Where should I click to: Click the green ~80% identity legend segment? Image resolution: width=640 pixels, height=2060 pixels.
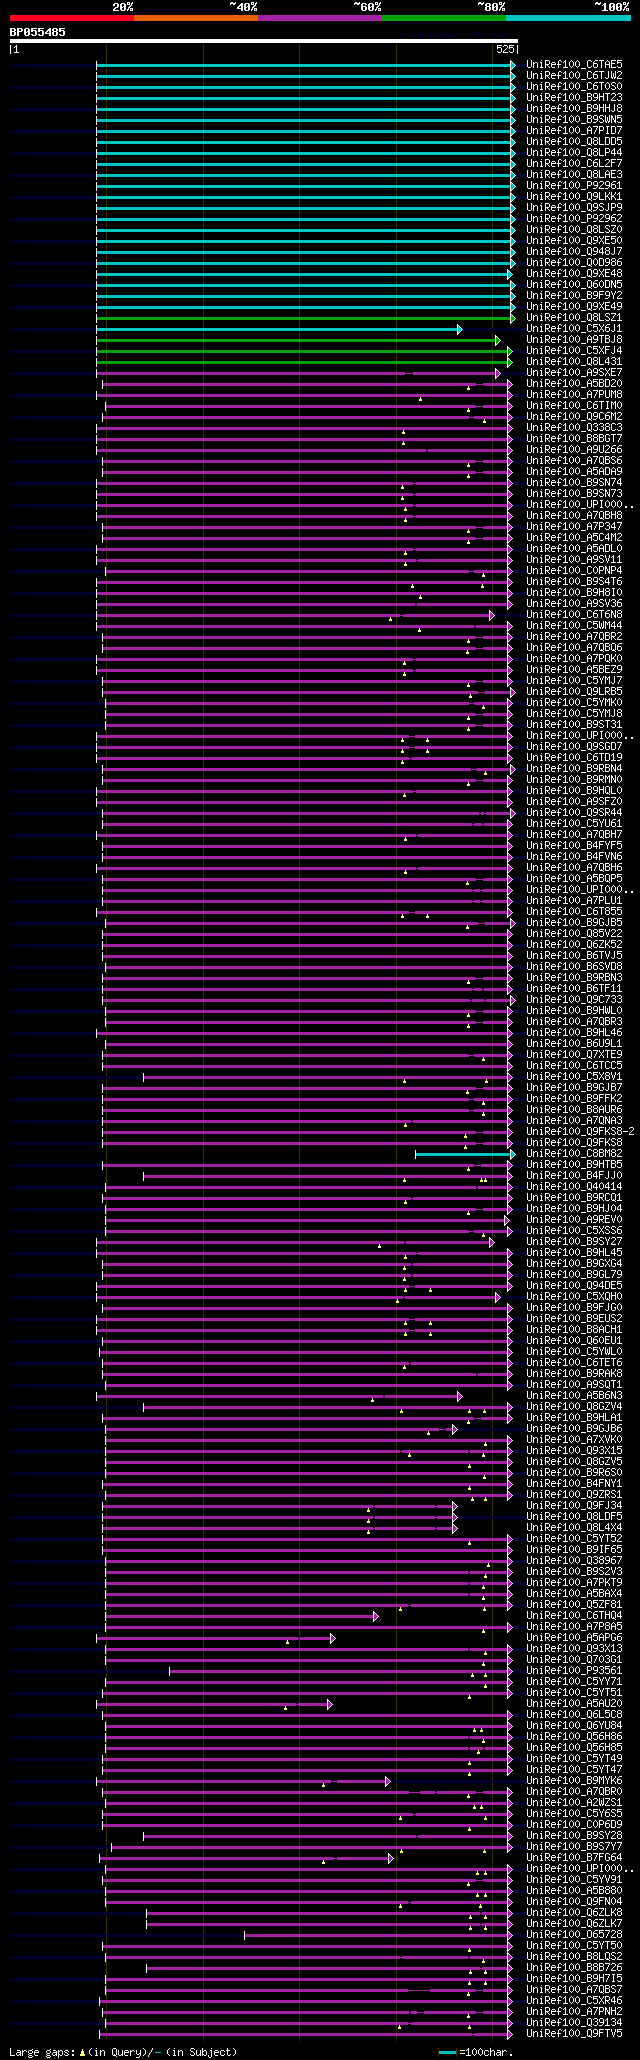coord(444,18)
